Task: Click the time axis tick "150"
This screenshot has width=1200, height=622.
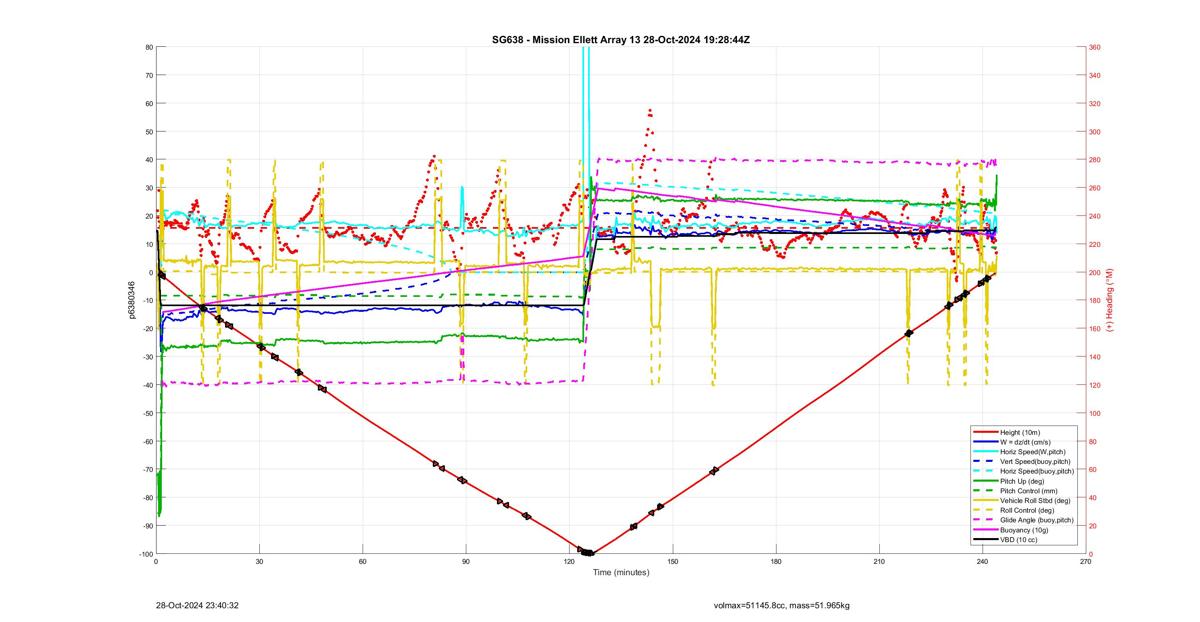Action: click(672, 562)
